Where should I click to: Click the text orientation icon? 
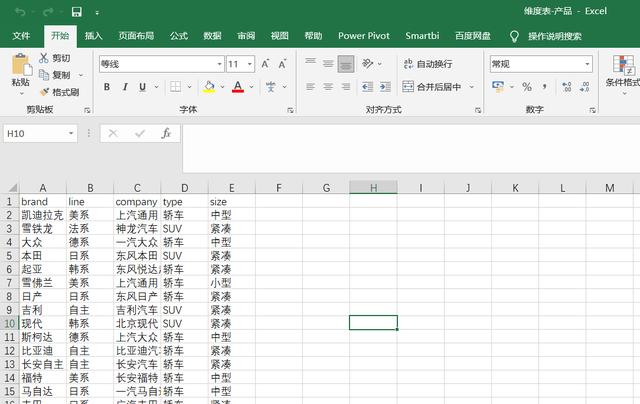pos(367,63)
